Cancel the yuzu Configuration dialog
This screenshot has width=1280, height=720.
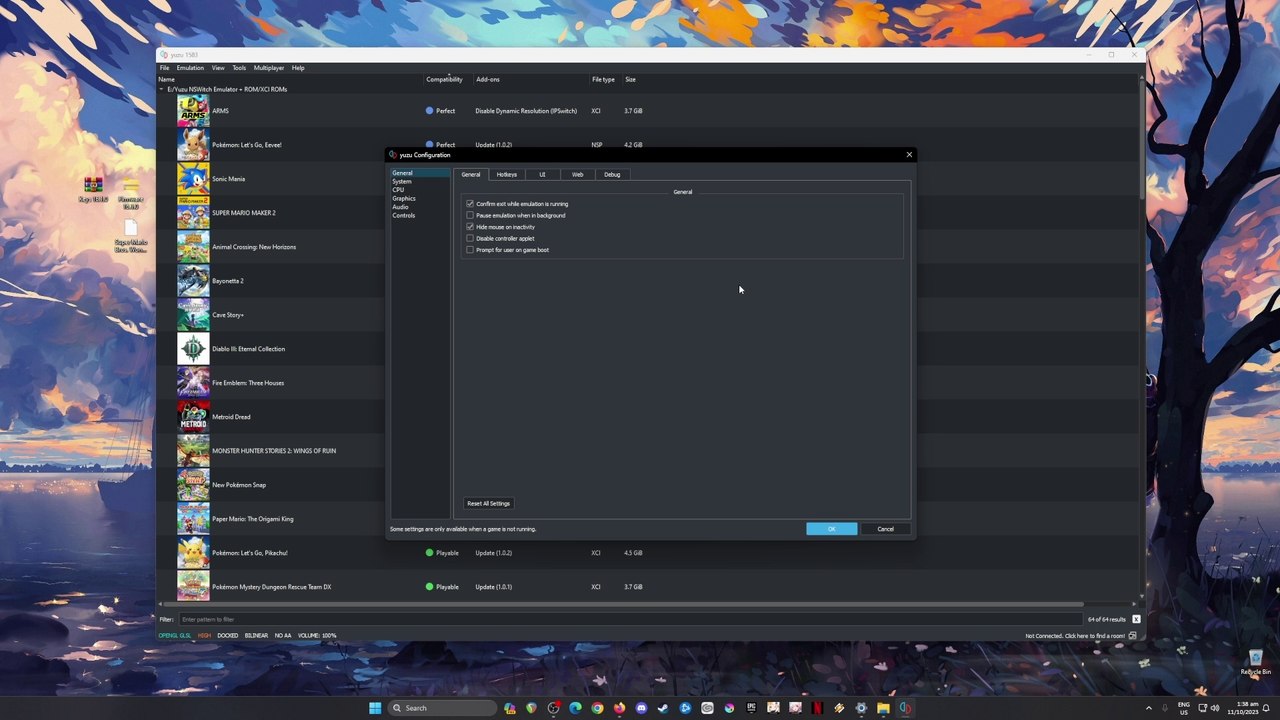click(885, 529)
